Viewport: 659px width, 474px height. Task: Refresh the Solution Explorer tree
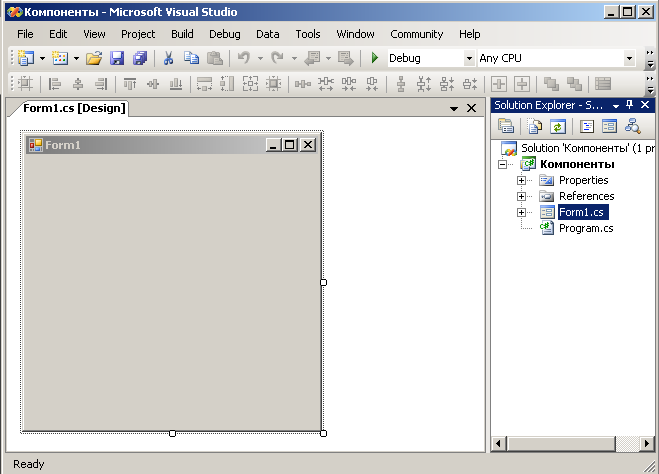[x=558, y=126]
